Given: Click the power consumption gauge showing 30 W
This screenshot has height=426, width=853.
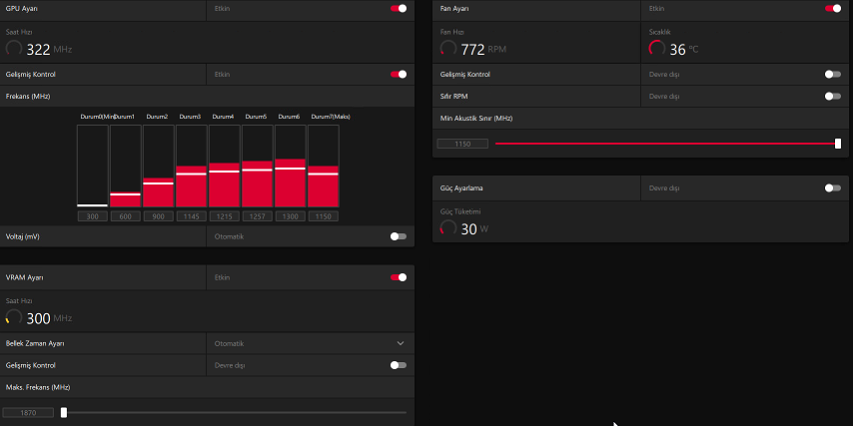Looking at the screenshot, I should [x=448, y=228].
